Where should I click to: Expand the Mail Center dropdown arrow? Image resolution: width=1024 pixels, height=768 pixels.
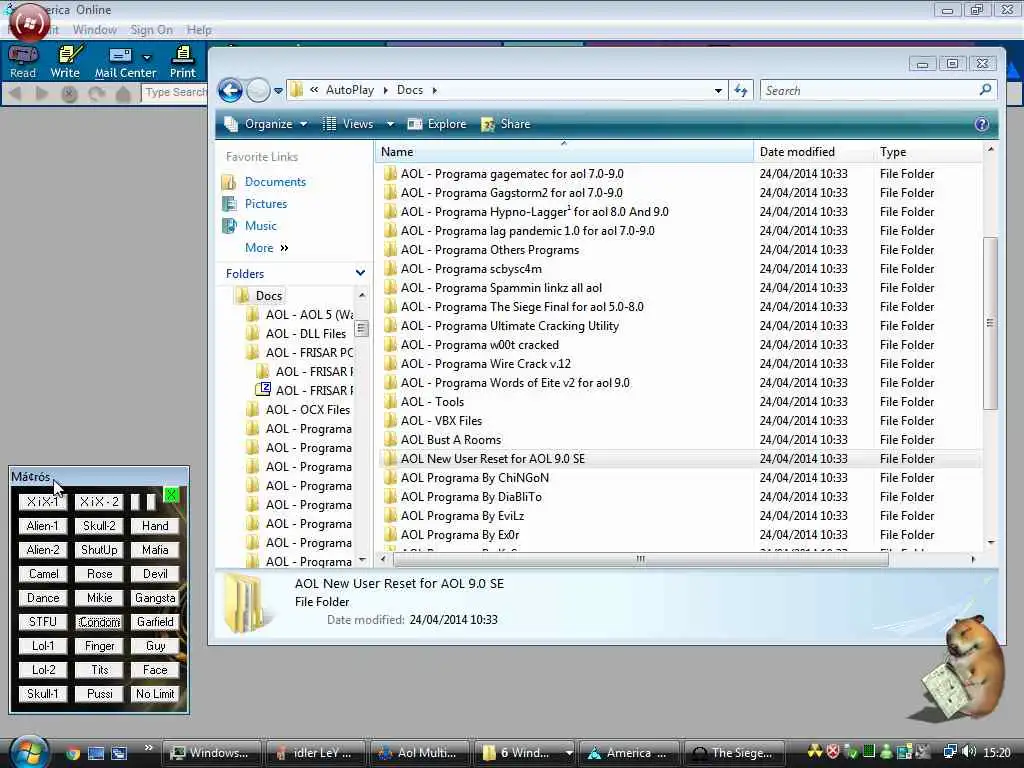147,57
